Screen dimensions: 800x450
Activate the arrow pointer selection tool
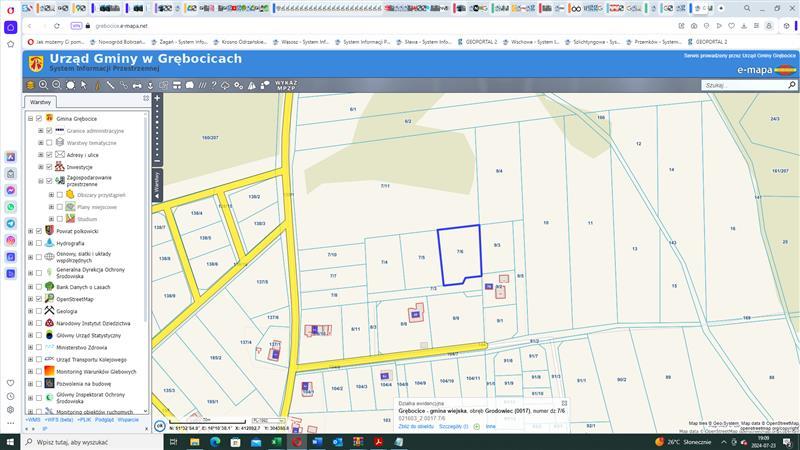84,86
